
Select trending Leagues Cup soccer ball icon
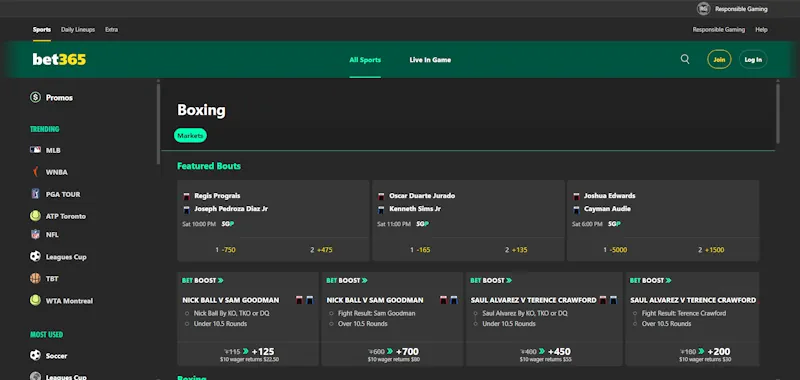[x=35, y=257]
